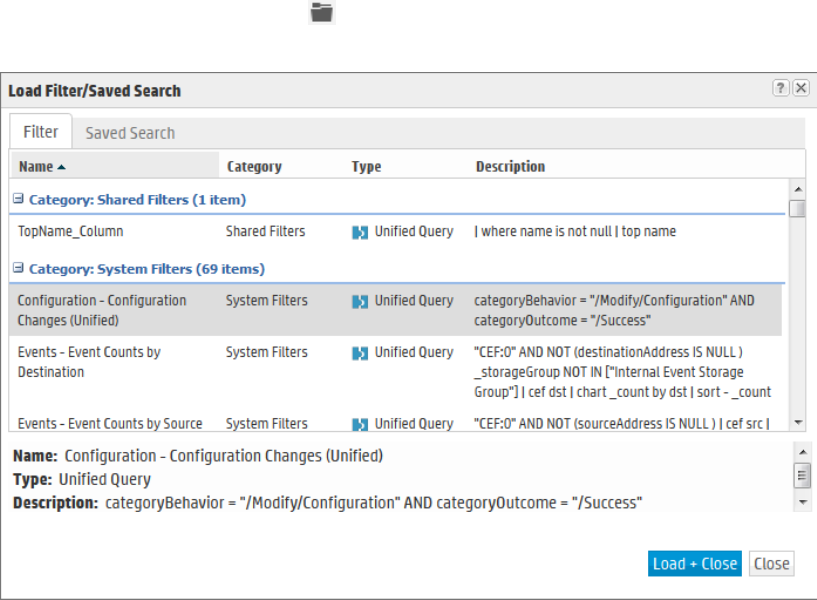Click the Description column header
Screen dimensions: 817x600
point(510,167)
